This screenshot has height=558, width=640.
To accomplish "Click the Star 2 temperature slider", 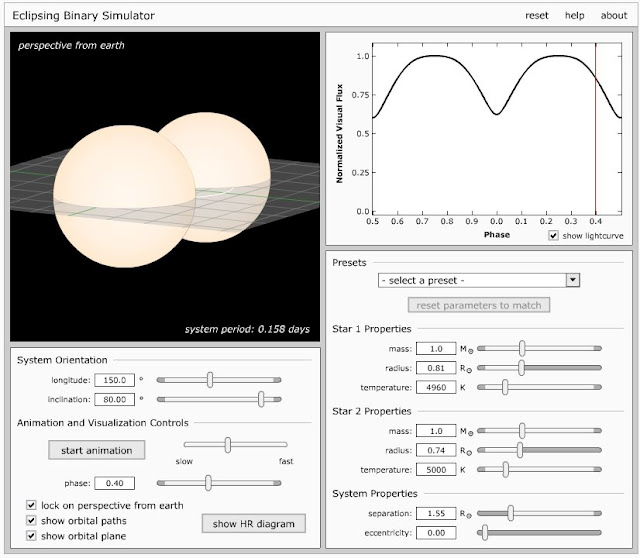I will pyautogui.click(x=539, y=469).
